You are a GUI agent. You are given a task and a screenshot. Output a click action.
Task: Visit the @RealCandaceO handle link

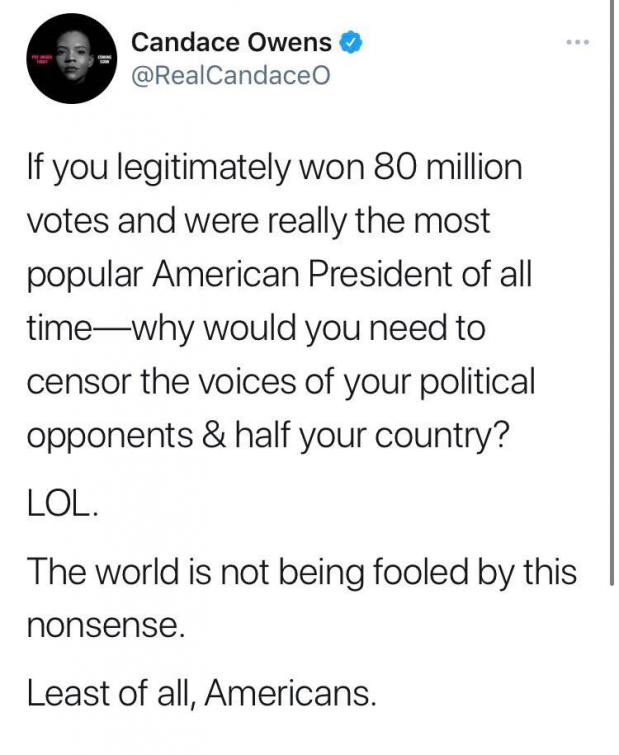(231, 75)
